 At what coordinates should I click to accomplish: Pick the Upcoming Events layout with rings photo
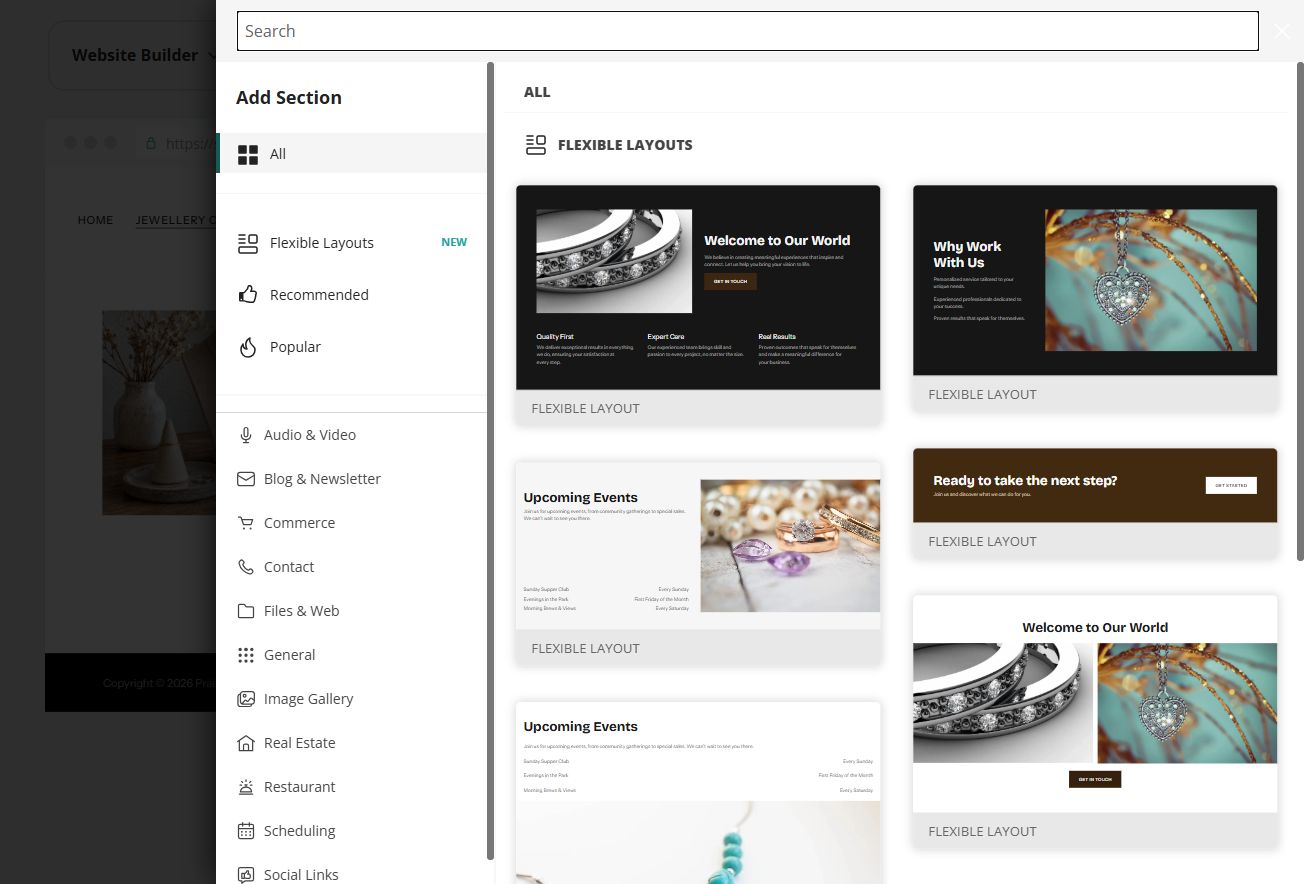tap(698, 562)
